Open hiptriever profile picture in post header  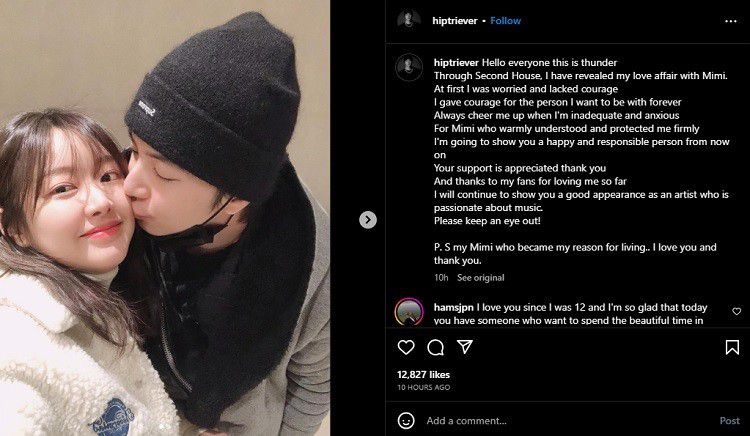click(x=408, y=20)
